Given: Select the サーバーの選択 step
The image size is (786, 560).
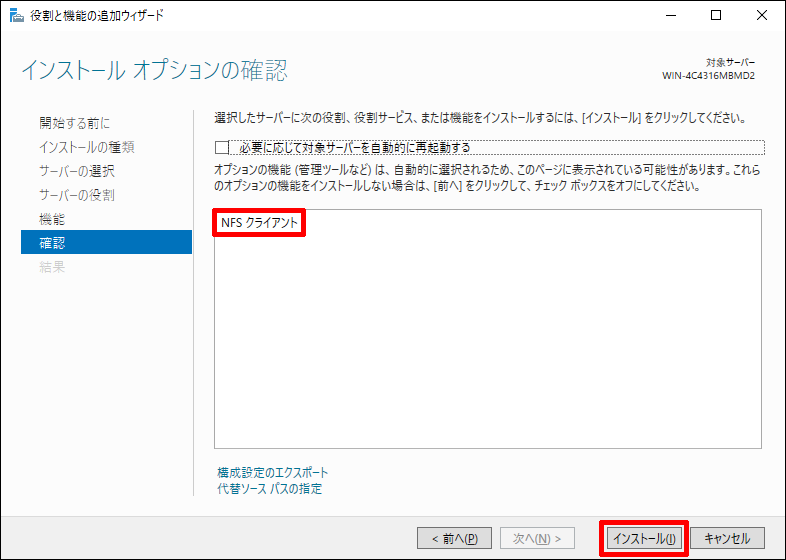Looking at the screenshot, I should [x=77, y=171].
